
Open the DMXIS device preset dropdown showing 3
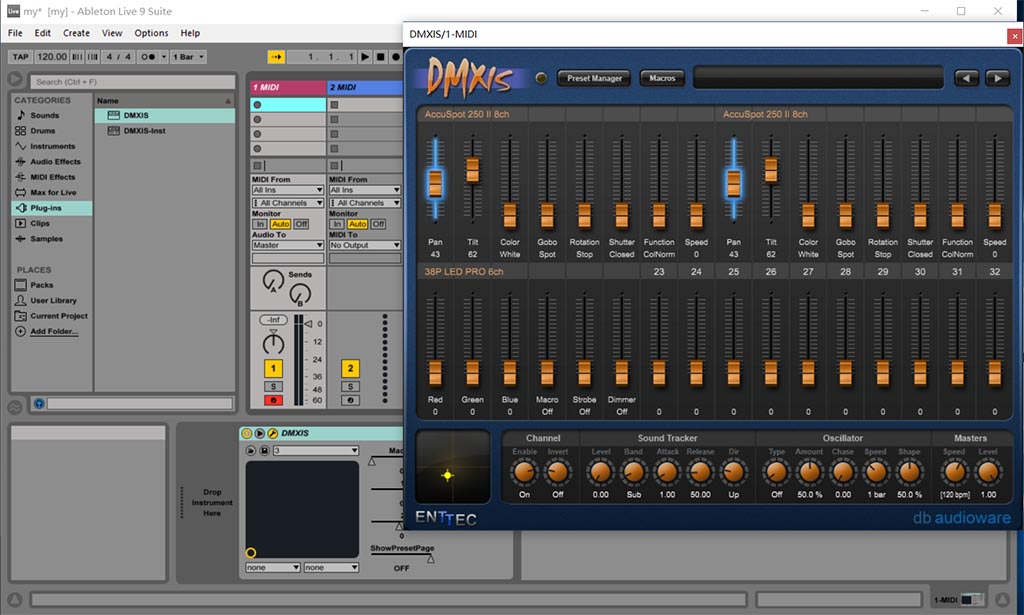316,450
